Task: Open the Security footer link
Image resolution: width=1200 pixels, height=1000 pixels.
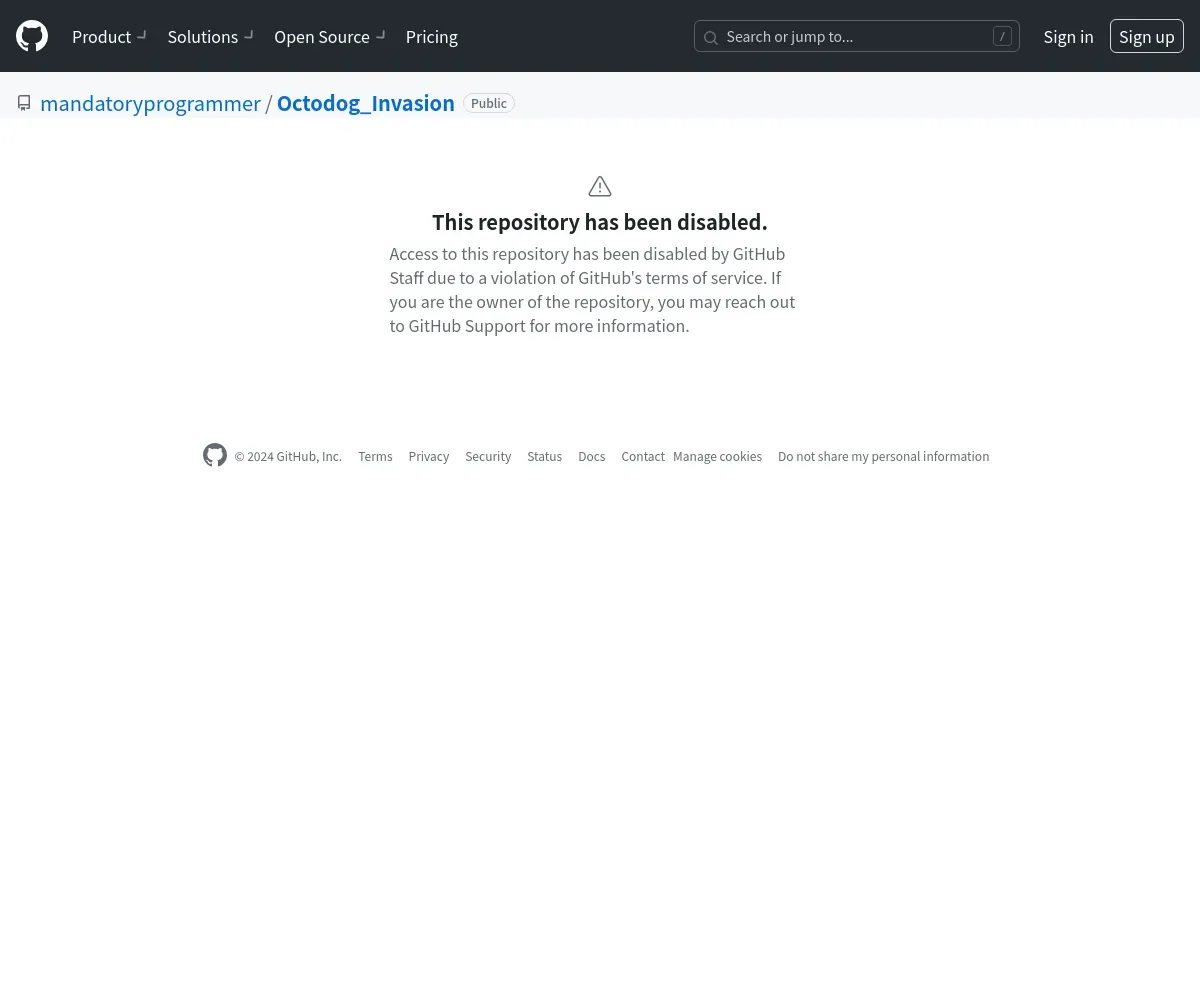Action: click(x=488, y=456)
